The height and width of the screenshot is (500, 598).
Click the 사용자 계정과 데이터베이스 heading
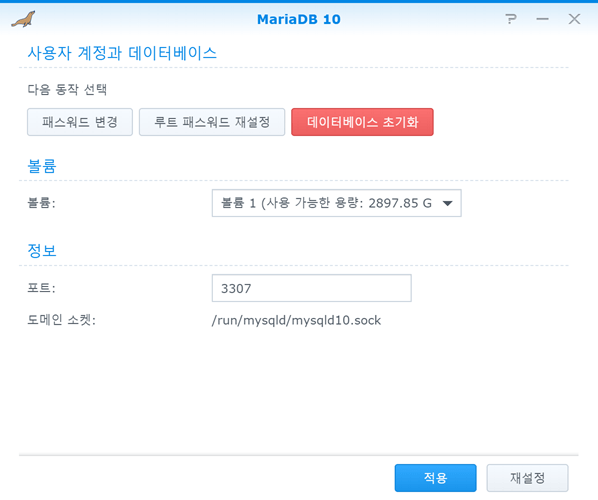(x=122, y=53)
